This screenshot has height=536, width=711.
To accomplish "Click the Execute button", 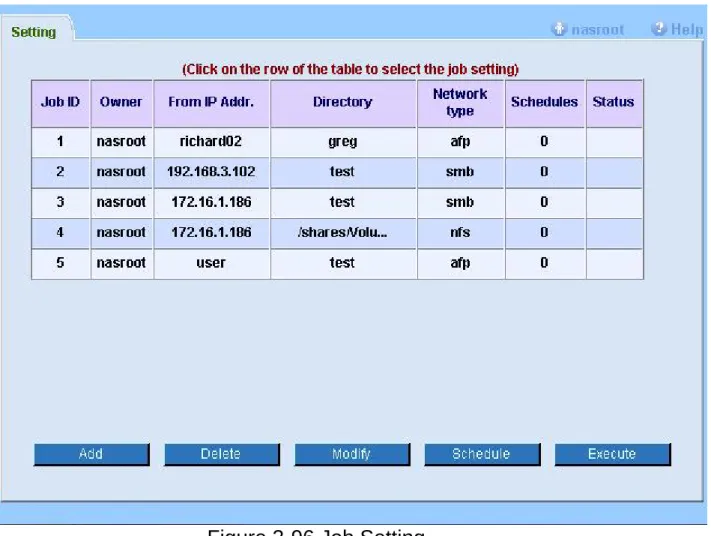I will point(612,454).
